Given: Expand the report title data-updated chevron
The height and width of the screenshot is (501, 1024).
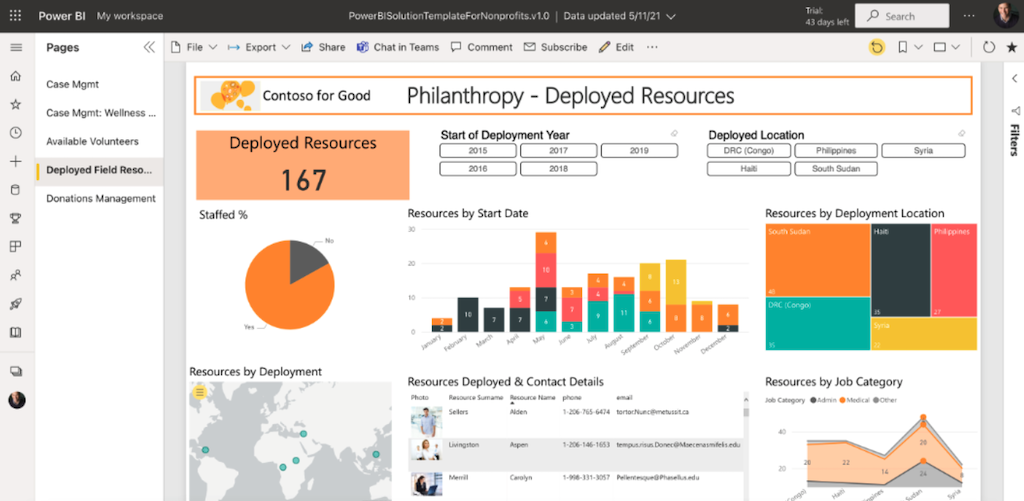Looking at the screenshot, I should pyautogui.click(x=670, y=16).
